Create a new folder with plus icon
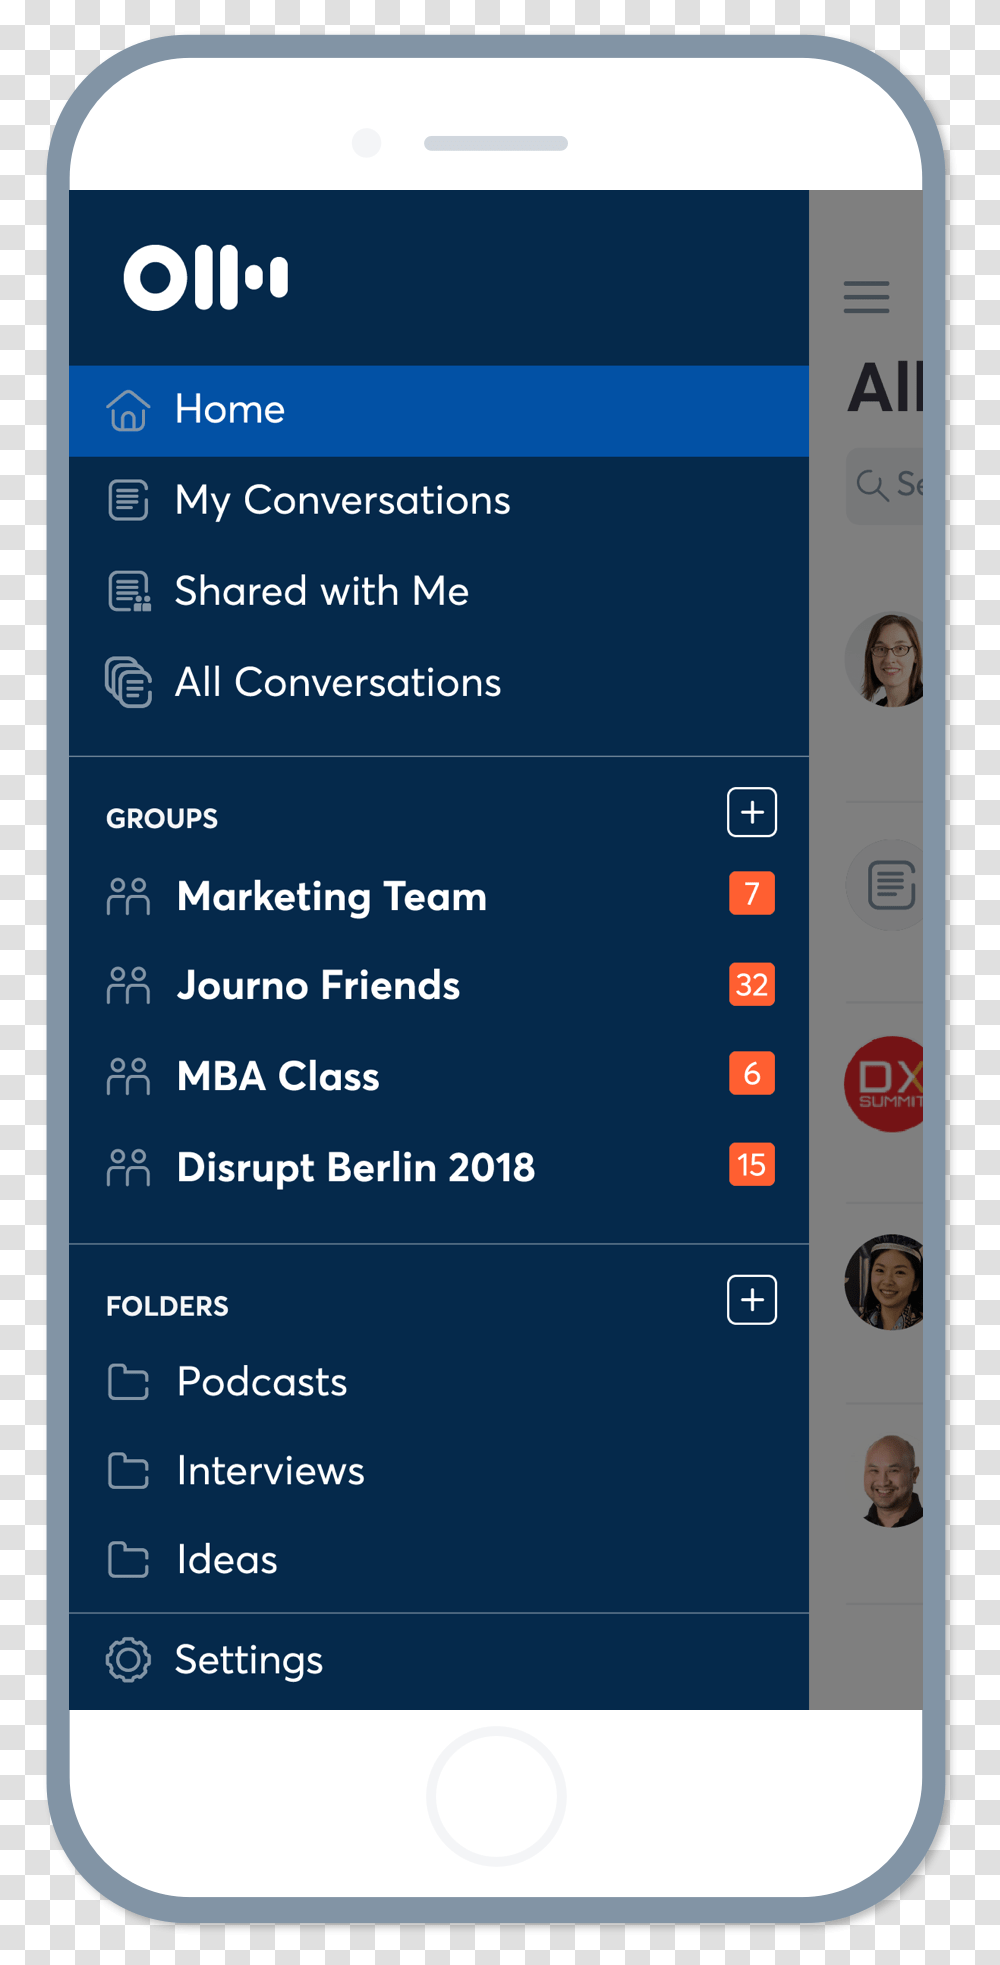This screenshot has height=1965, width=1000. pyautogui.click(x=752, y=1300)
